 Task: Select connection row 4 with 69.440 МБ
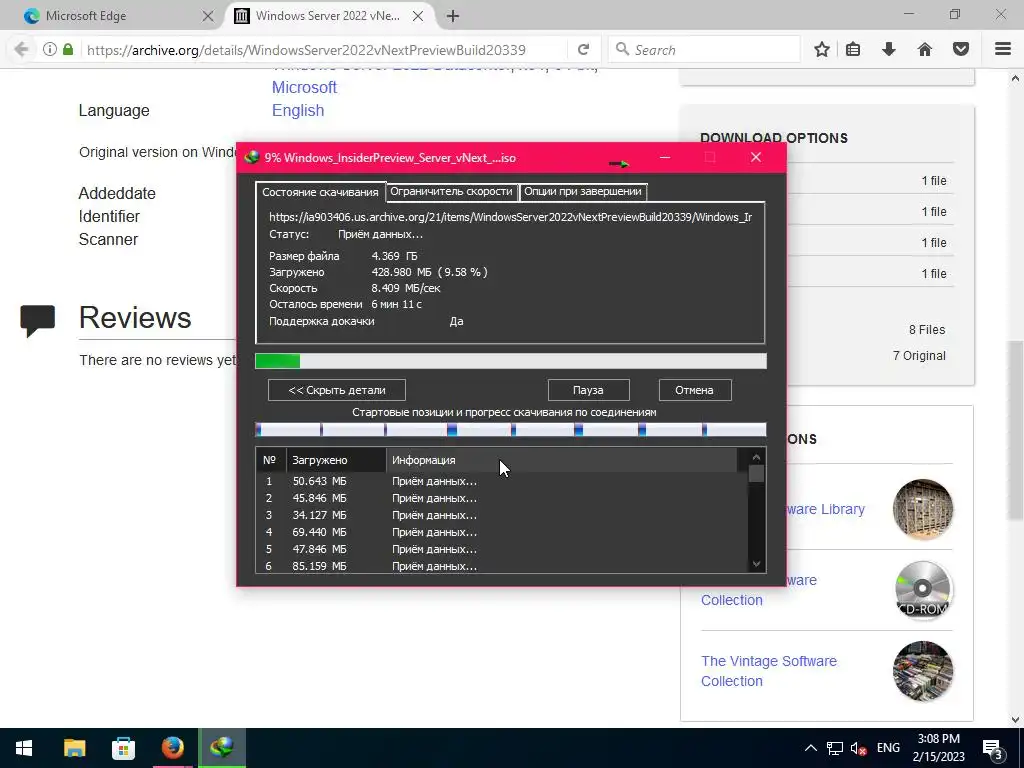point(502,532)
